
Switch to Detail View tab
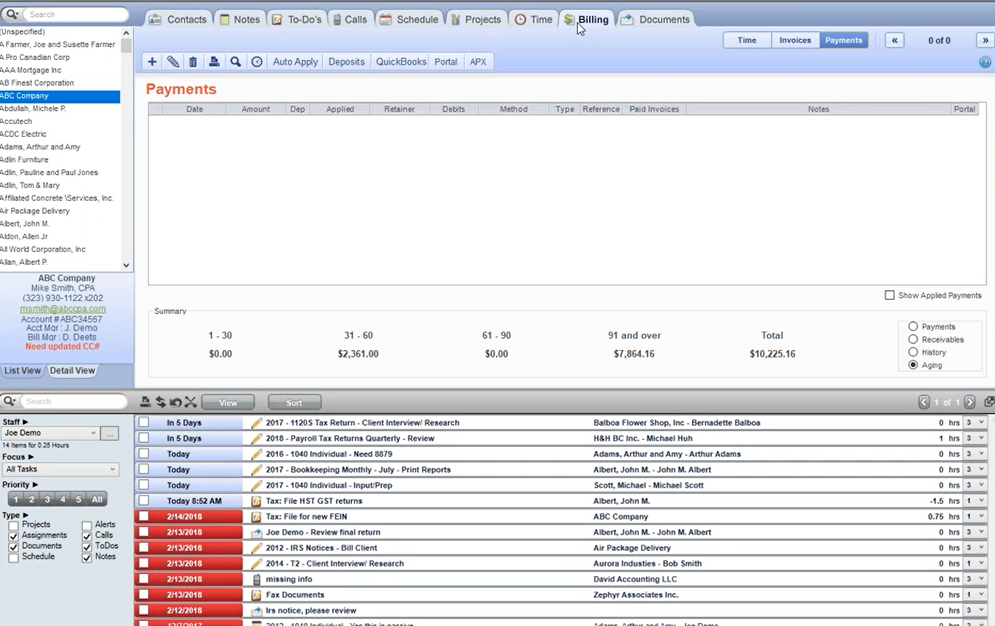(x=72, y=370)
